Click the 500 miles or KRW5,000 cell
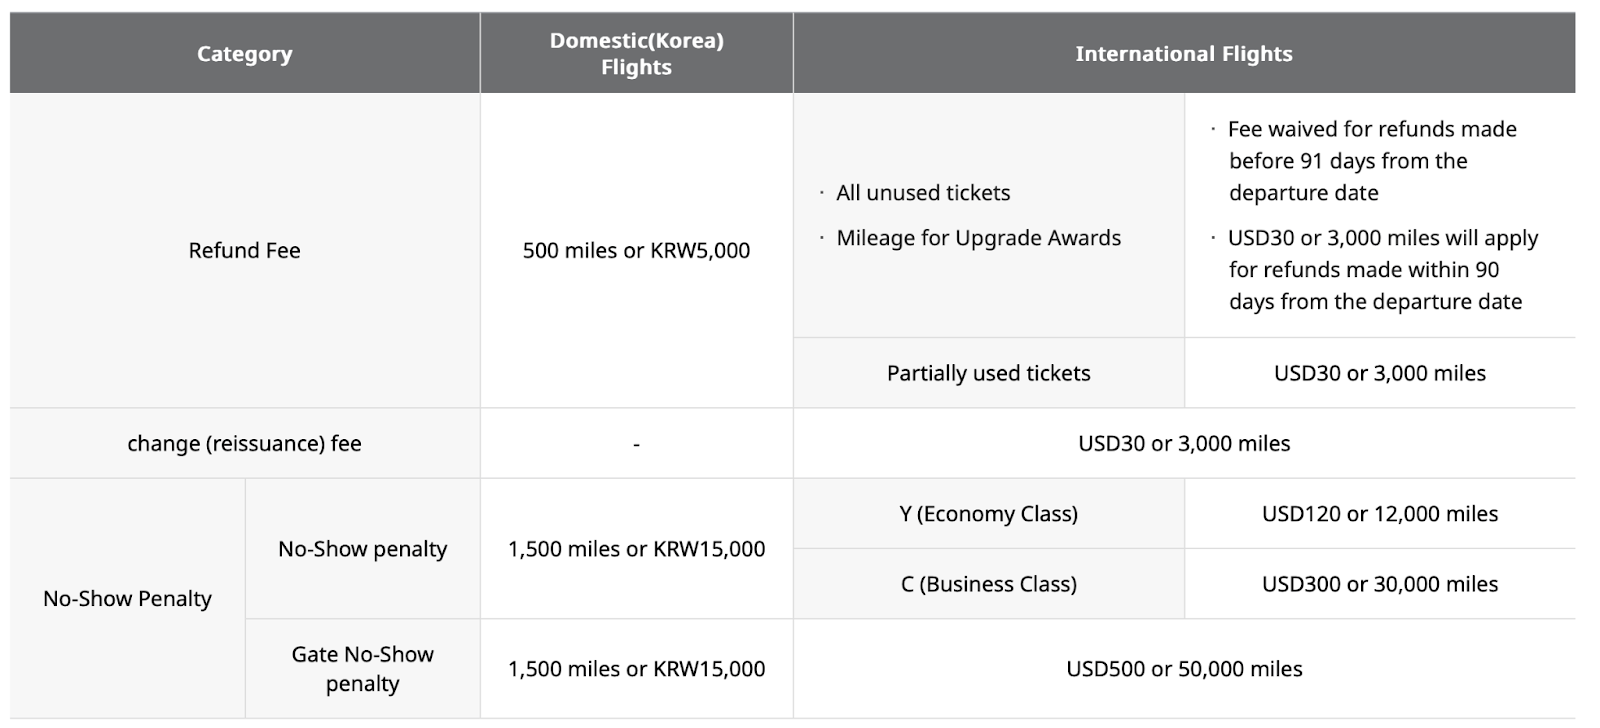The height and width of the screenshot is (728, 1600). pos(636,251)
